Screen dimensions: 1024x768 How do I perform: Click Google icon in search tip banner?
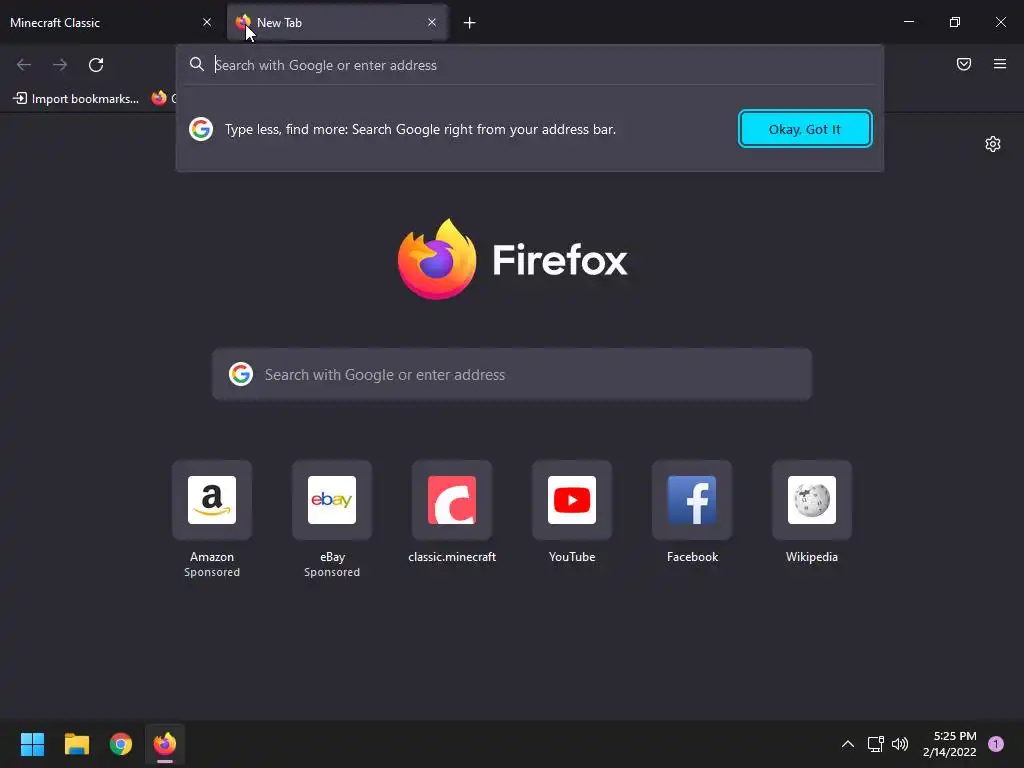tap(201, 129)
